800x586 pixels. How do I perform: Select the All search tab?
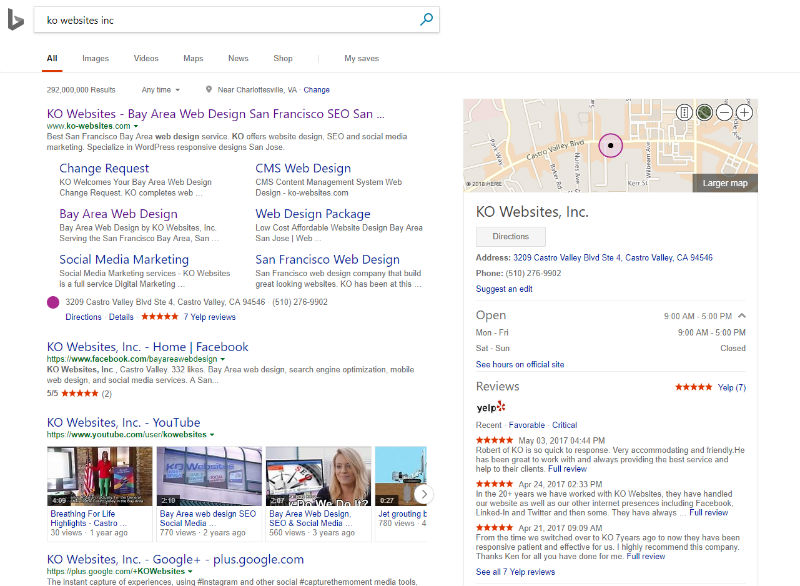pyautogui.click(x=52, y=58)
